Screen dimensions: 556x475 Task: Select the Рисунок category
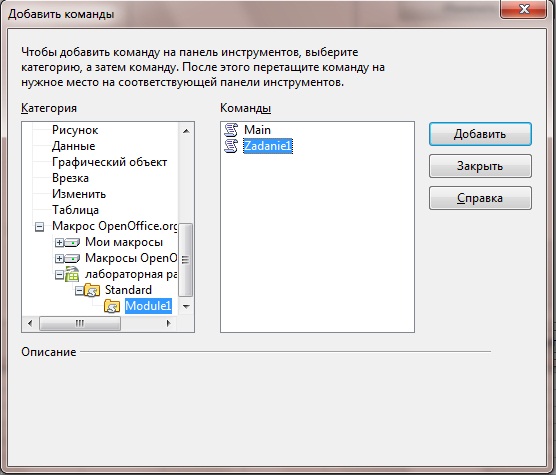coord(75,130)
